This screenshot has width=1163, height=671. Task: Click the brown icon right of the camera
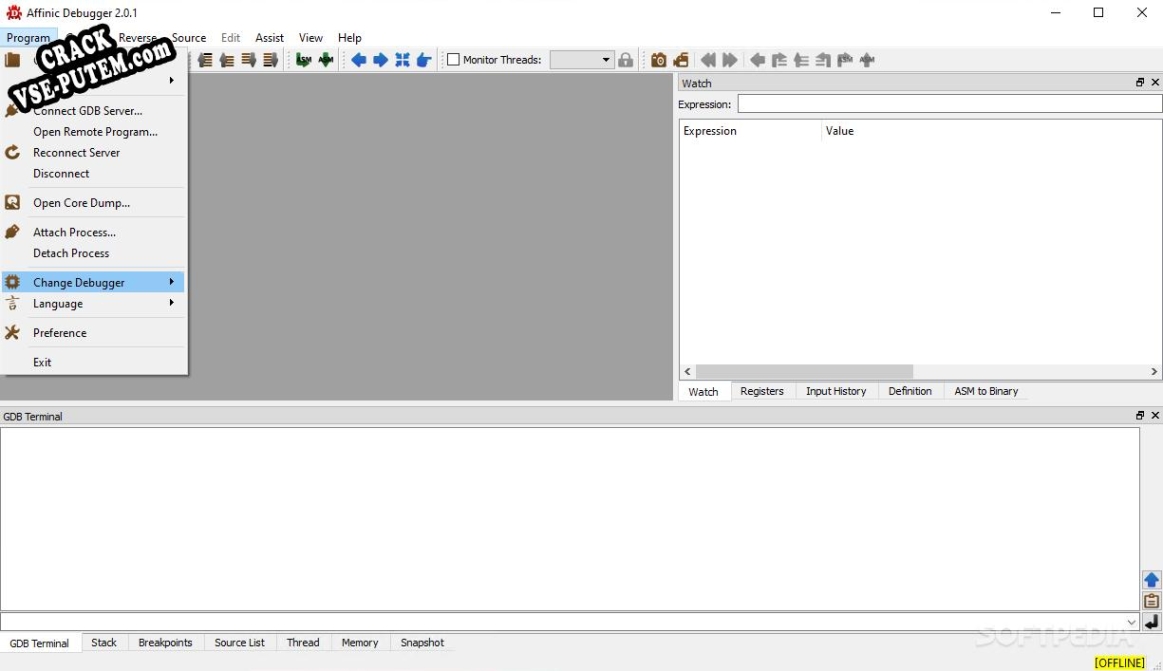(x=681, y=60)
